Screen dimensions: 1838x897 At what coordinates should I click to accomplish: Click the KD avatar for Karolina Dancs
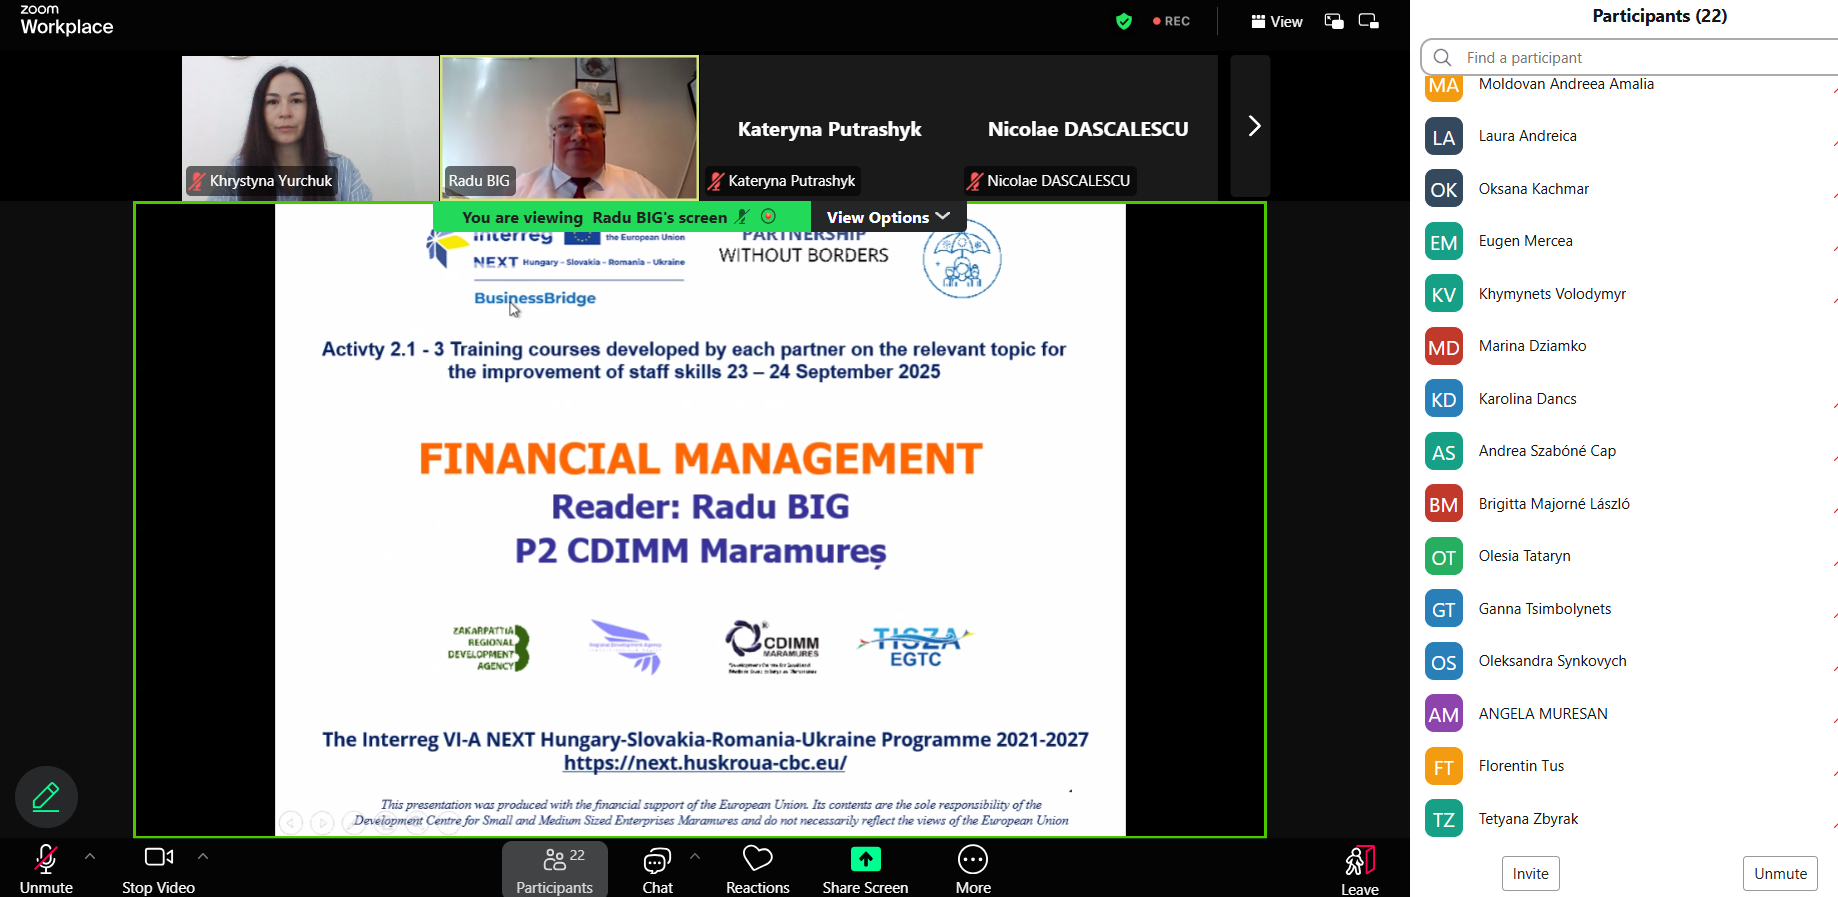click(1444, 399)
